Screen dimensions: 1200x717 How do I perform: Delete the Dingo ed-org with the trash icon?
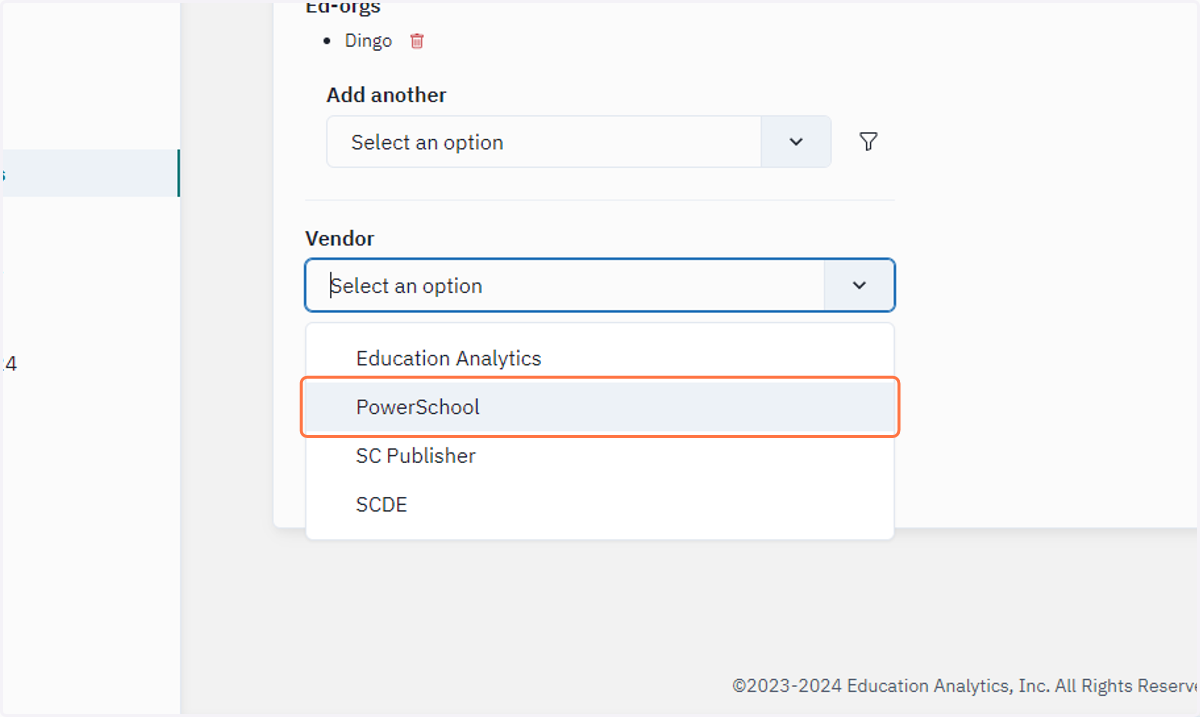[417, 41]
